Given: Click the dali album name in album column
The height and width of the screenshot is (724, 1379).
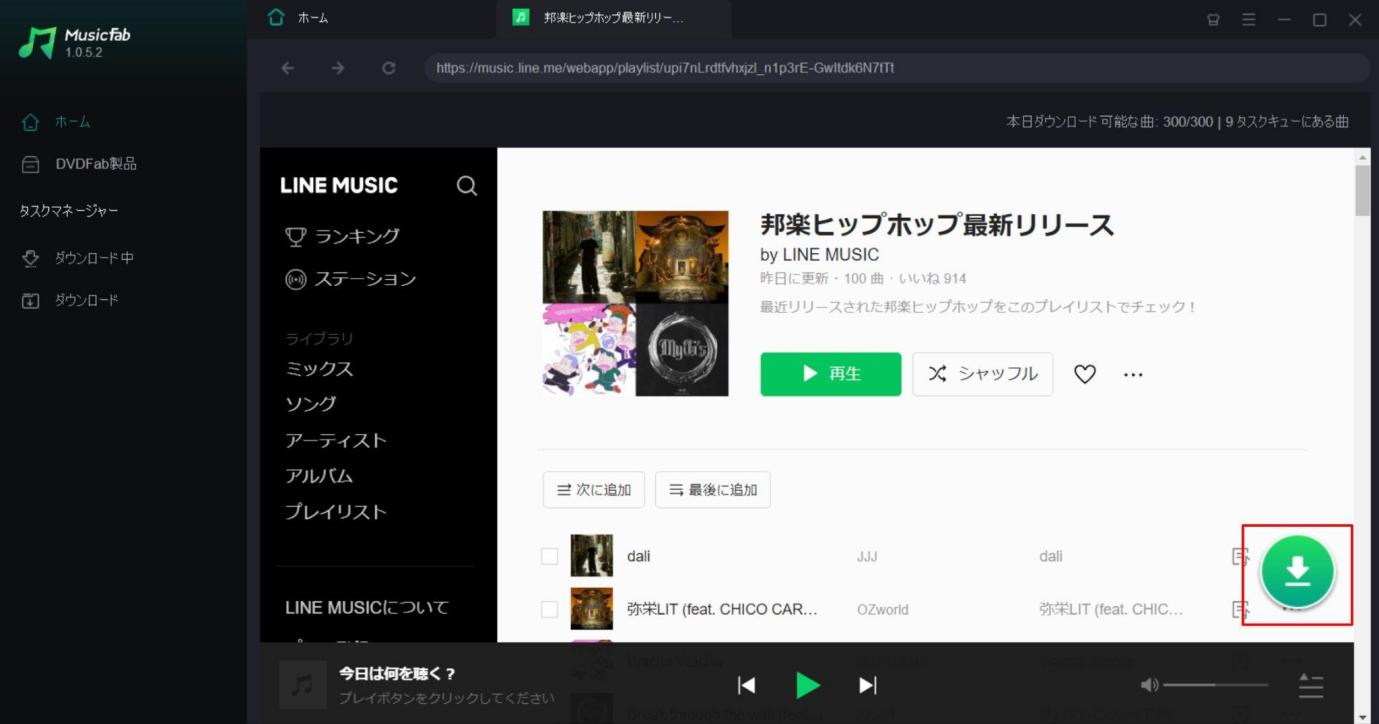Looking at the screenshot, I should [x=1051, y=556].
